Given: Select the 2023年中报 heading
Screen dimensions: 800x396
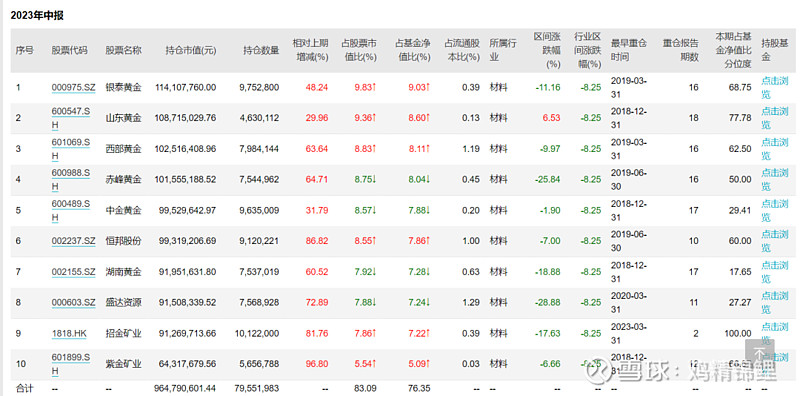Looking at the screenshot, I should (x=37, y=16).
